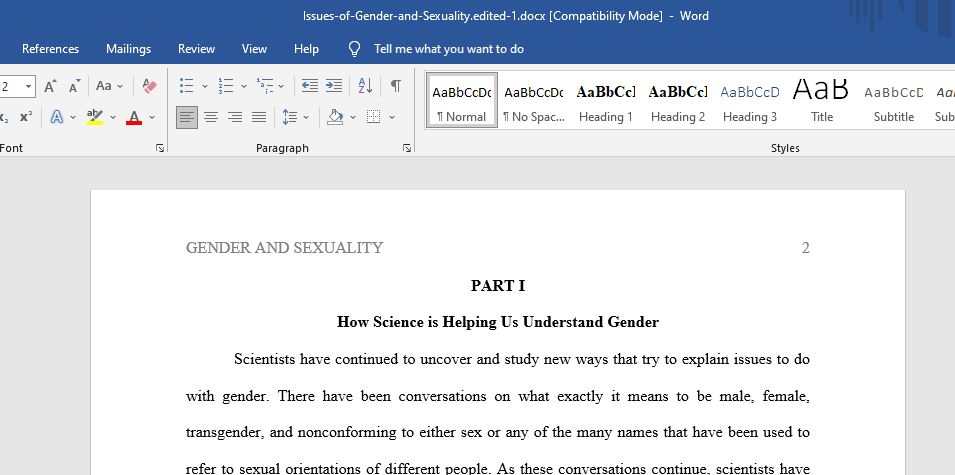Align text left
Screen dimensions: 955x475
tap(187, 117)
